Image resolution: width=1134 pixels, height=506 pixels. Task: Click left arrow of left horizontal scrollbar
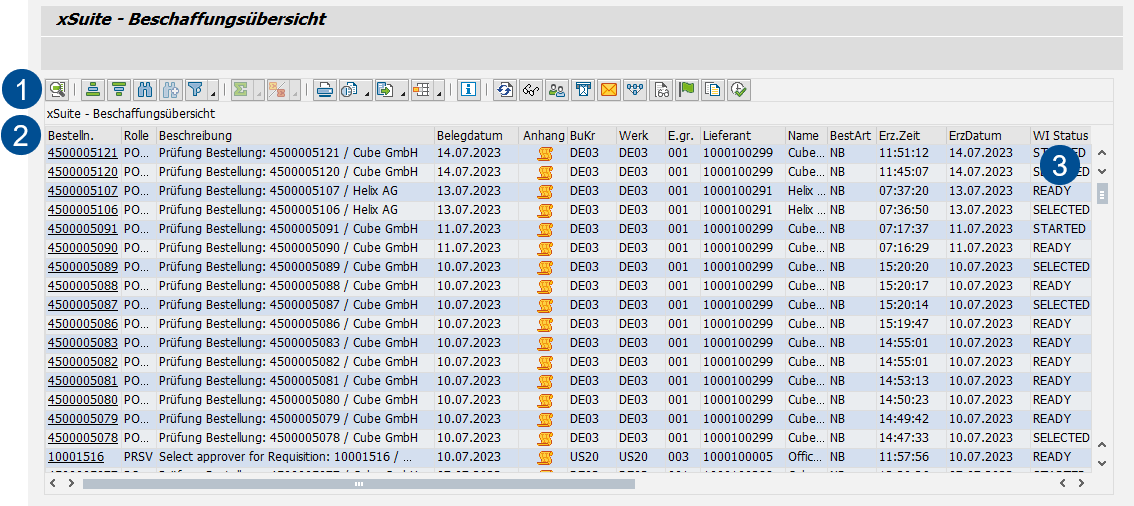coord(53,483)
